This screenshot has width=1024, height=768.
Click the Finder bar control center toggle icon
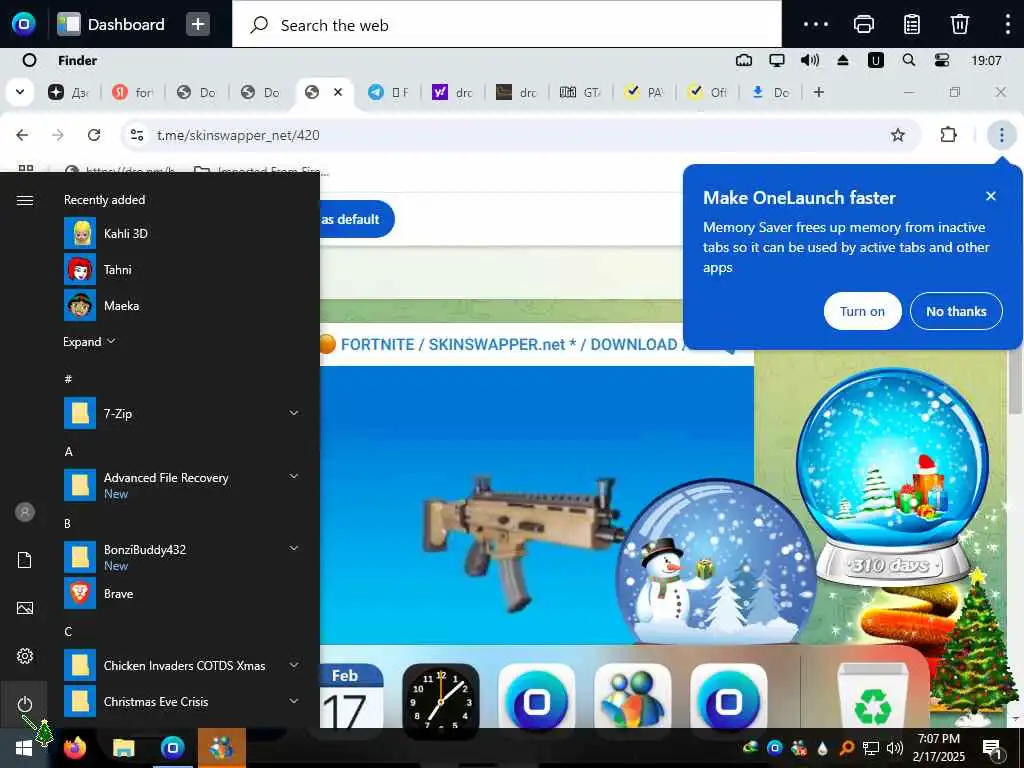(x=942, y=60)
